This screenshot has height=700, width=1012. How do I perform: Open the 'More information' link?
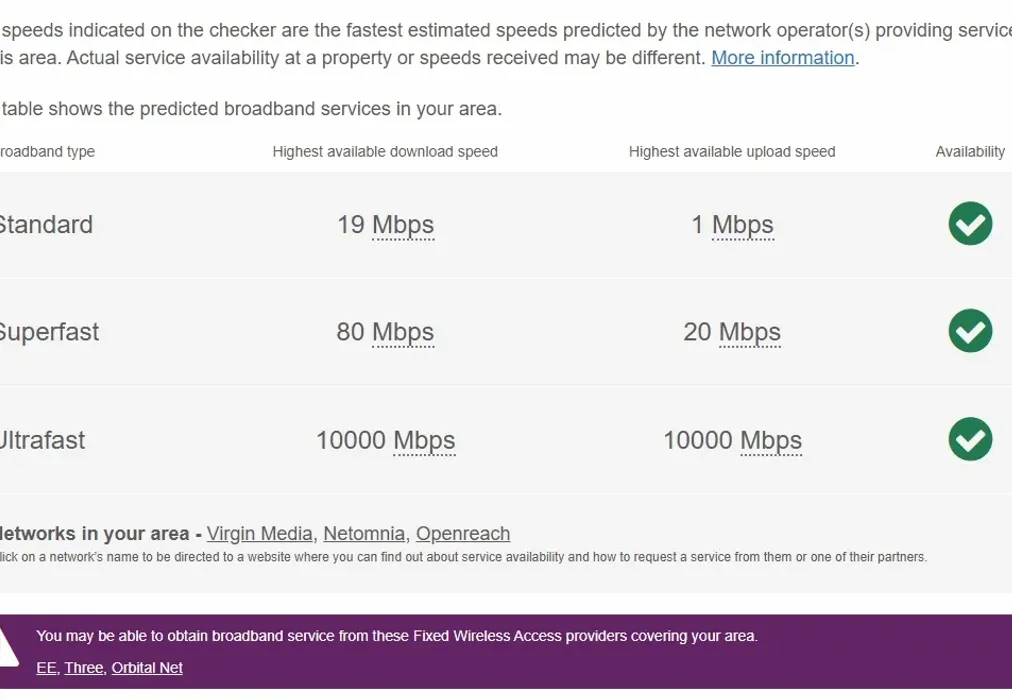(x=782, y=57)
